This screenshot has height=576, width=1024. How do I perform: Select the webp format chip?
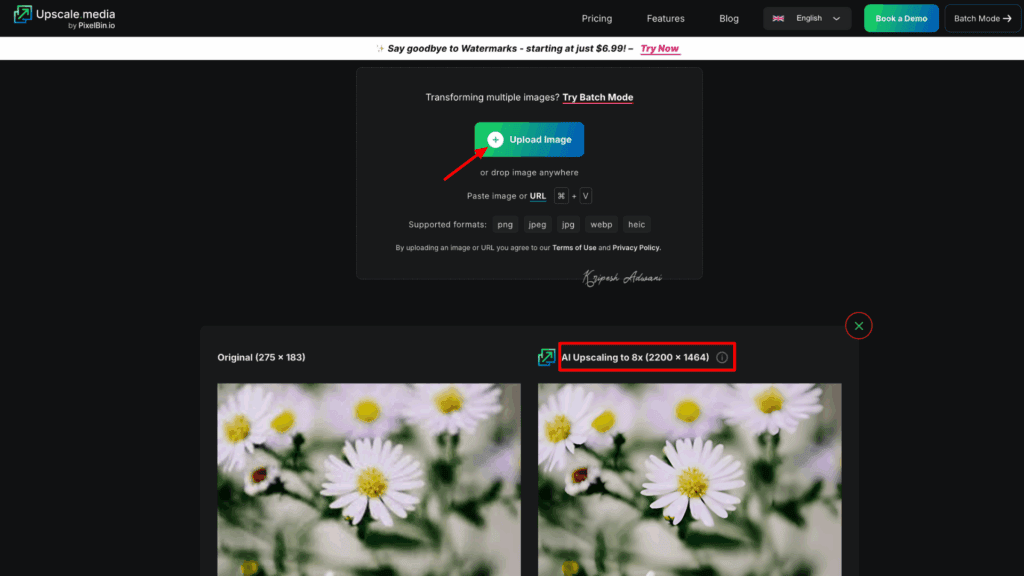pos(601,224)
